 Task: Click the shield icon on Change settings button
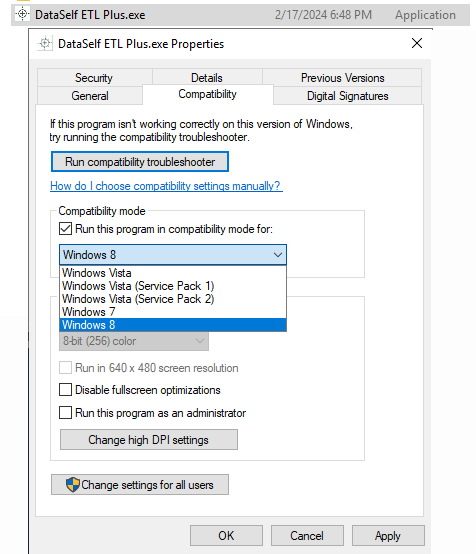click(x=73, y=485)
